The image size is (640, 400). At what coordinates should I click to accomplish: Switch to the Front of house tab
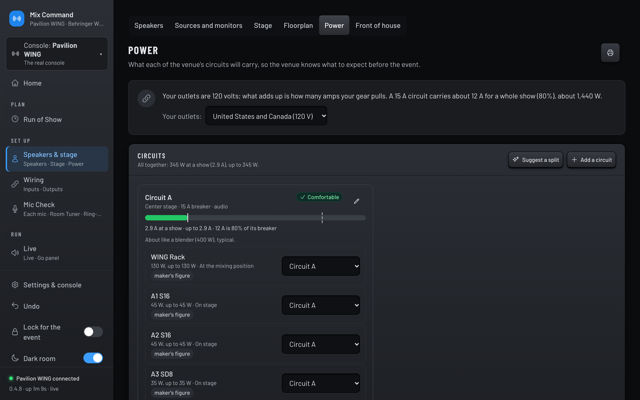click(x=378, y=25)
